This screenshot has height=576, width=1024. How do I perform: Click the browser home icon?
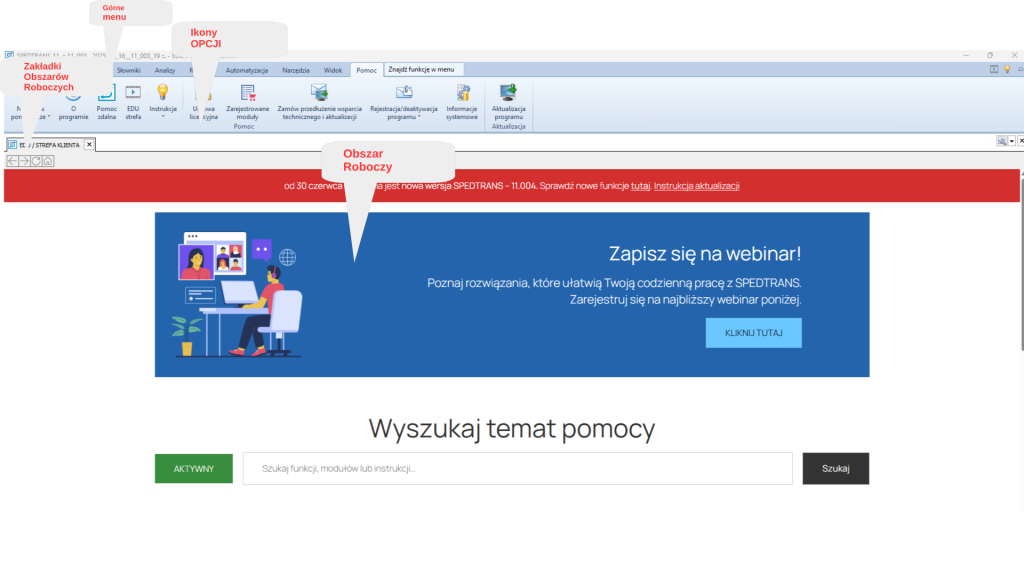(48, 161)
